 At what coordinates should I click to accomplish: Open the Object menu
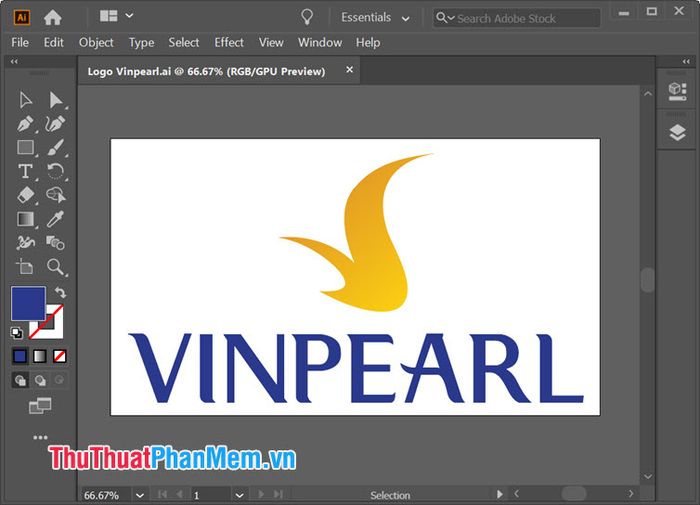pos(96,42)
